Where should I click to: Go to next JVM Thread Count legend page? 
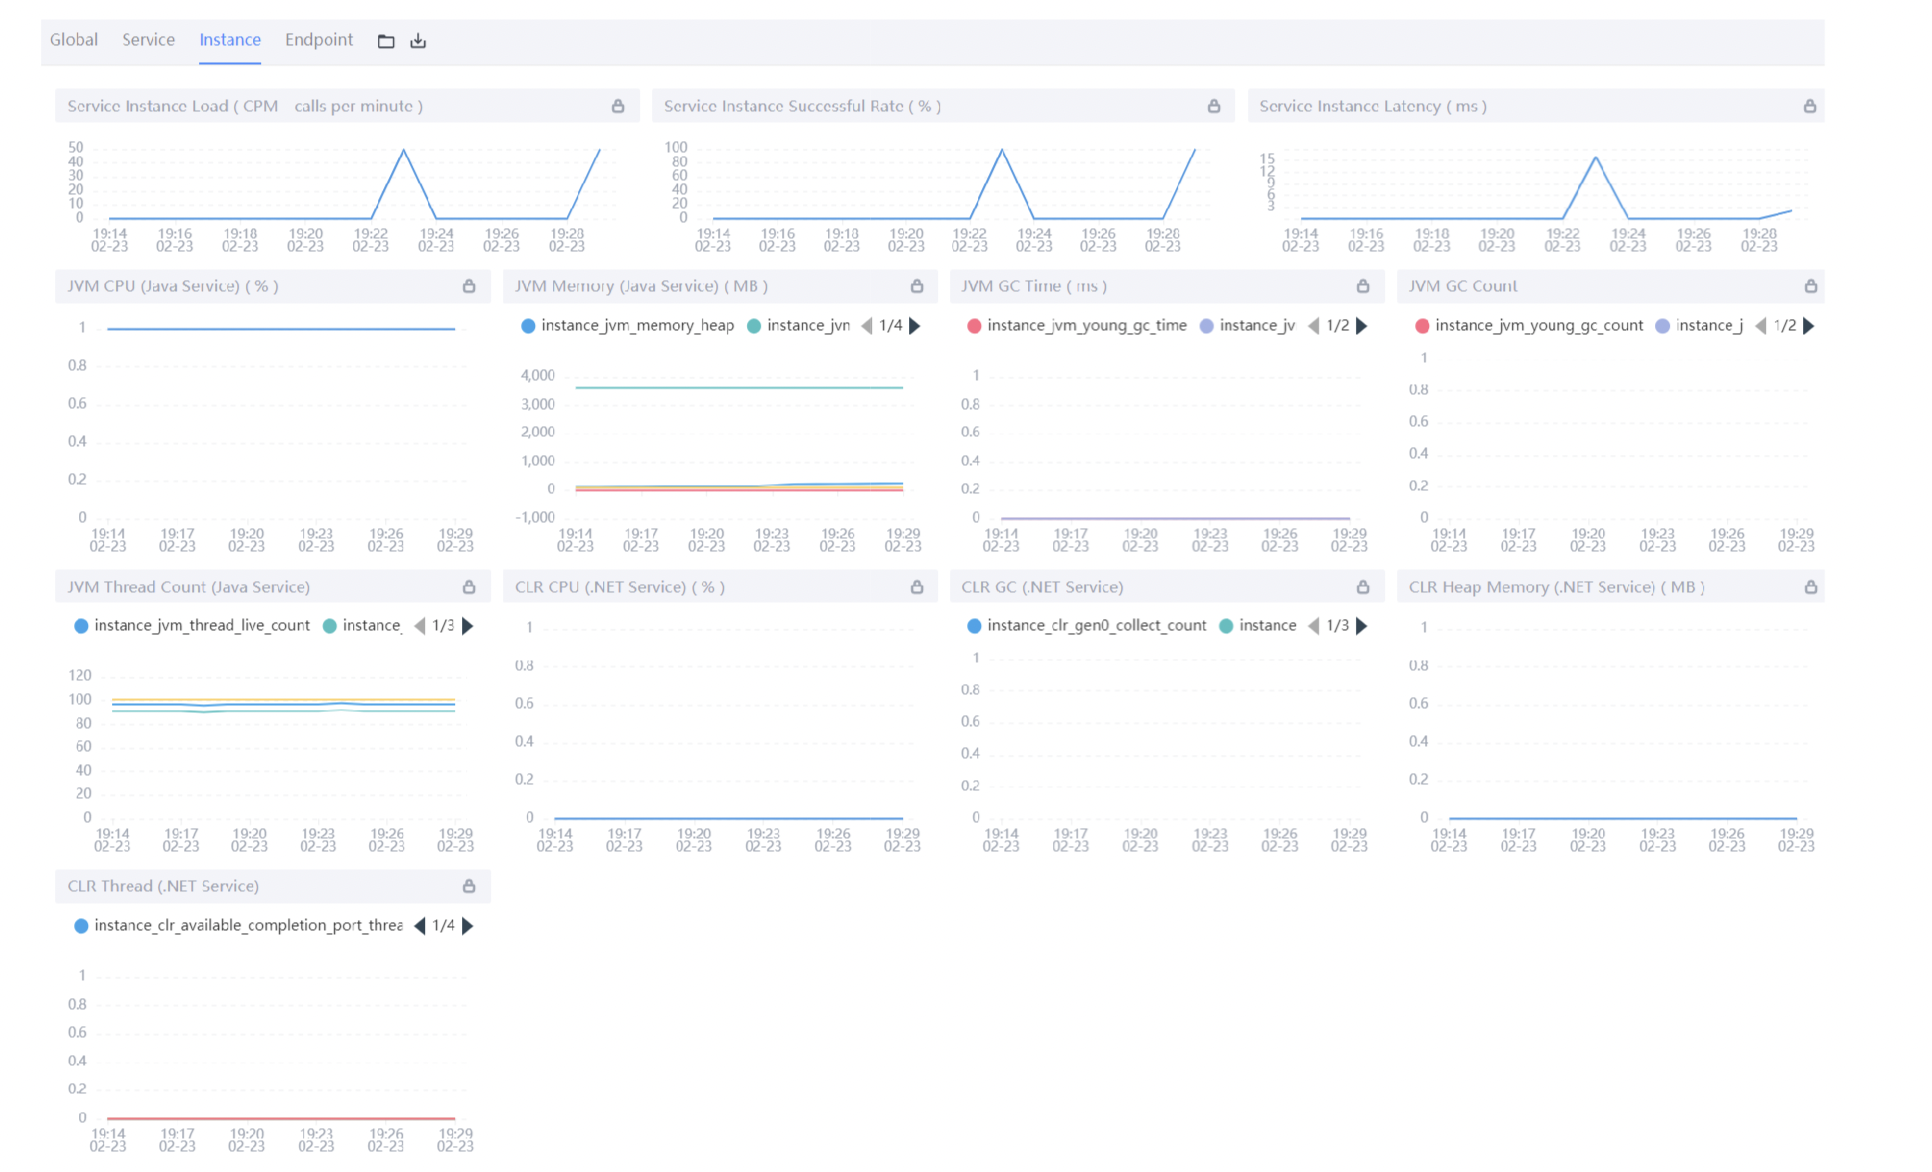[468, 626]
